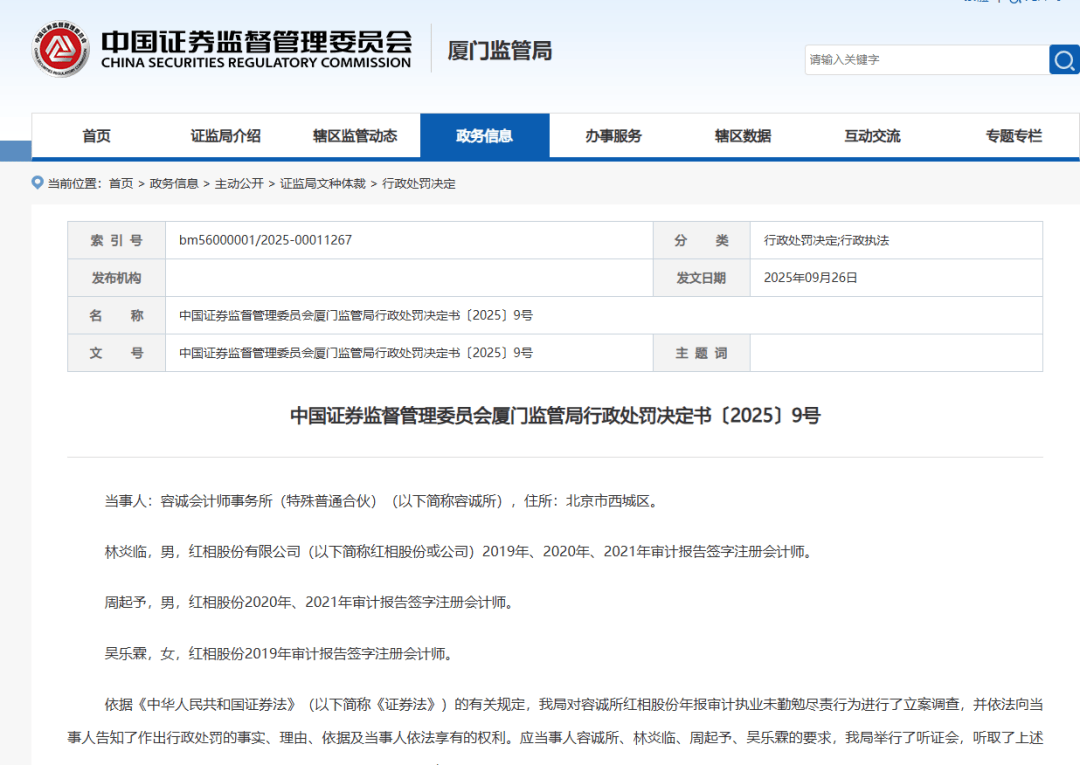Open the 证监局介绍 navigation tab
1080x765 pixels.
(226, 136)
